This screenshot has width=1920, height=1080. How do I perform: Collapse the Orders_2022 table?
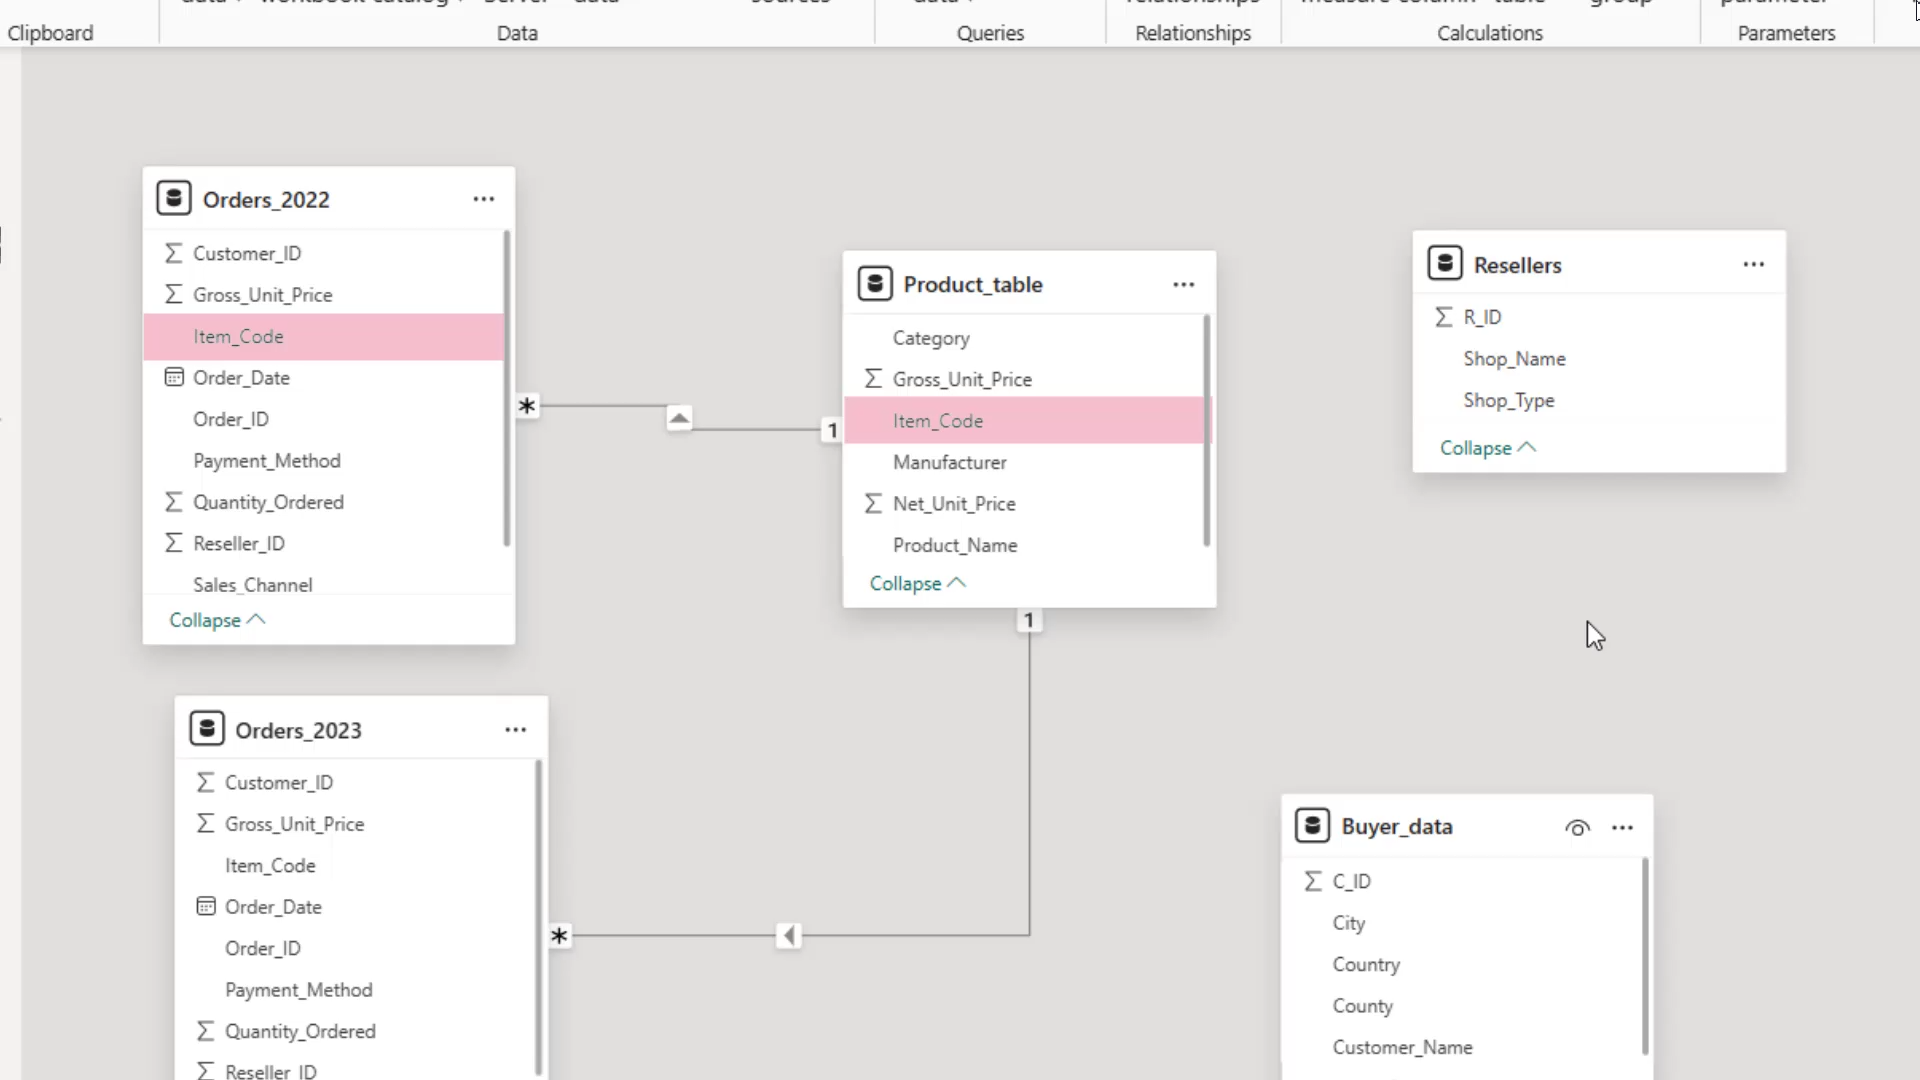pyautogui.click(x=217, y=620)
